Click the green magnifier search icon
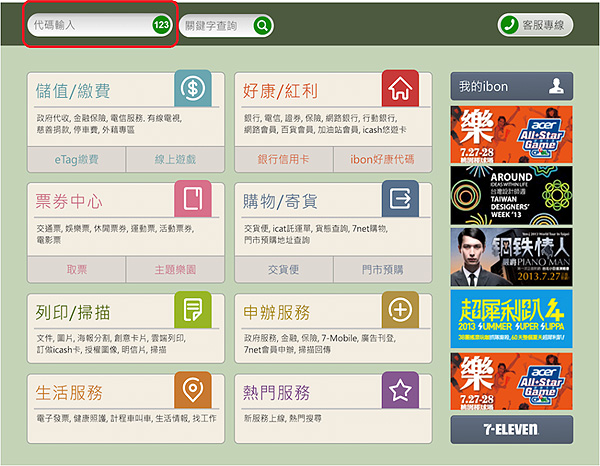This screenshot has width=600, height=466. [262, 26]
